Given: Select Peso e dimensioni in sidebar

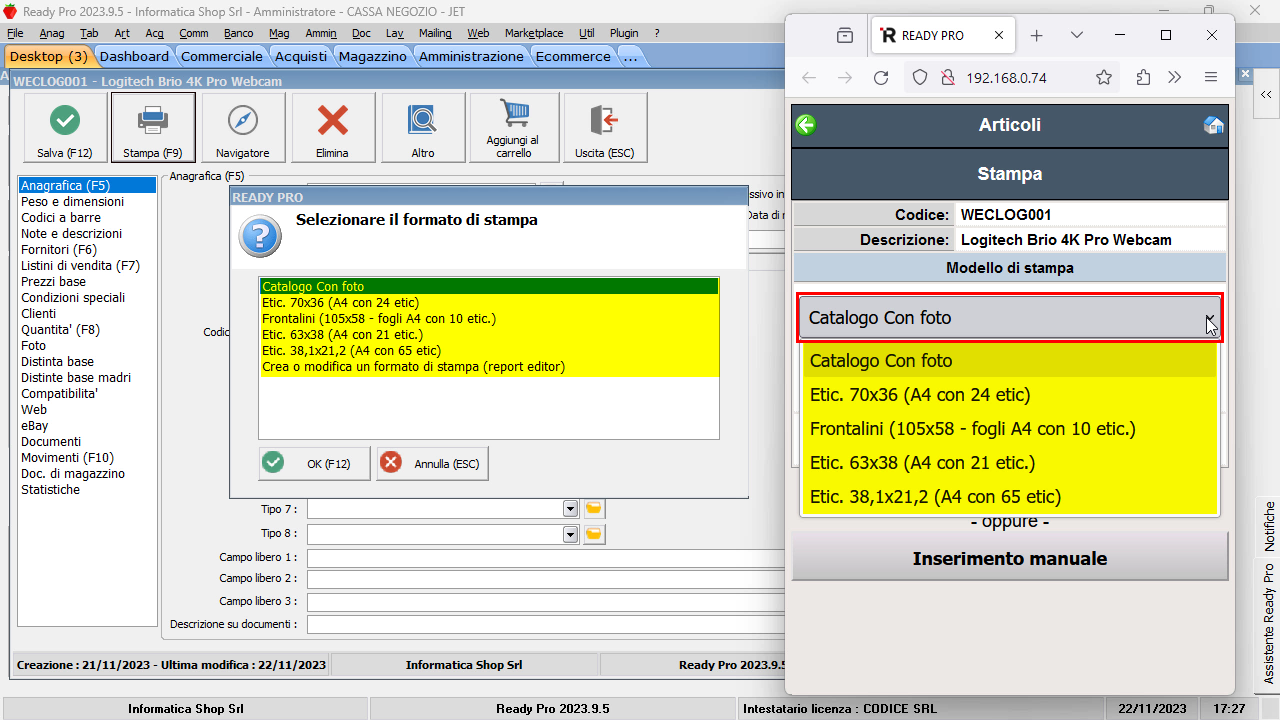Looking at the screenshot, I should (73, 202).
